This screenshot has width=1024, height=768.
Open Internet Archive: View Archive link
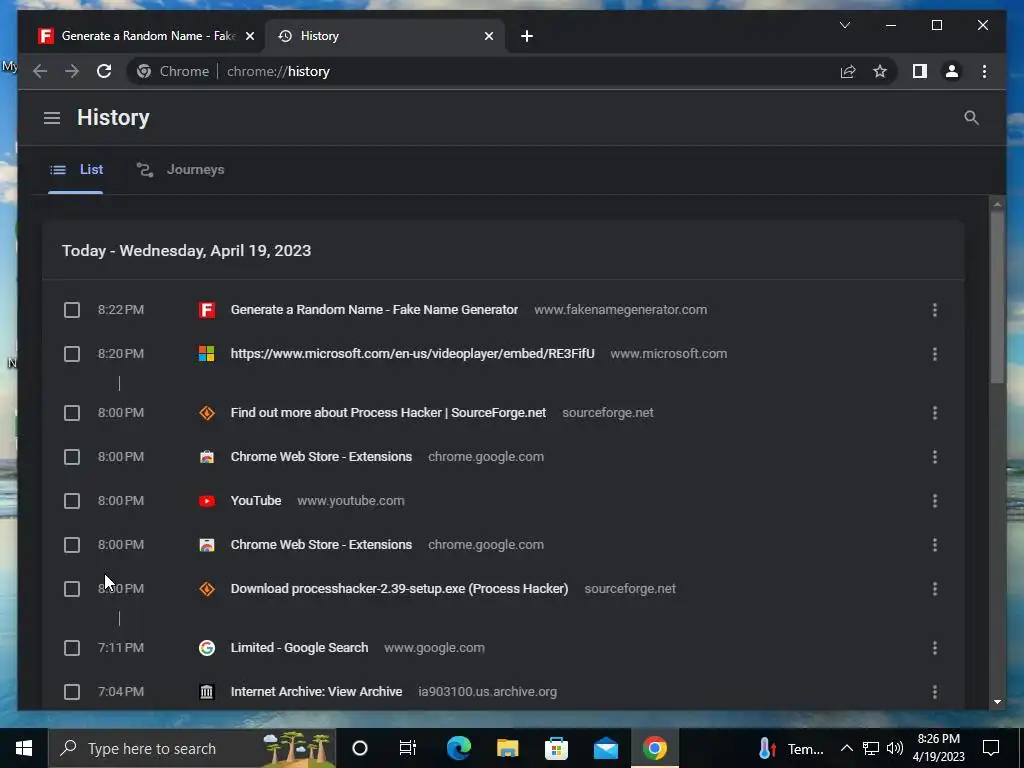click(316, 692)
